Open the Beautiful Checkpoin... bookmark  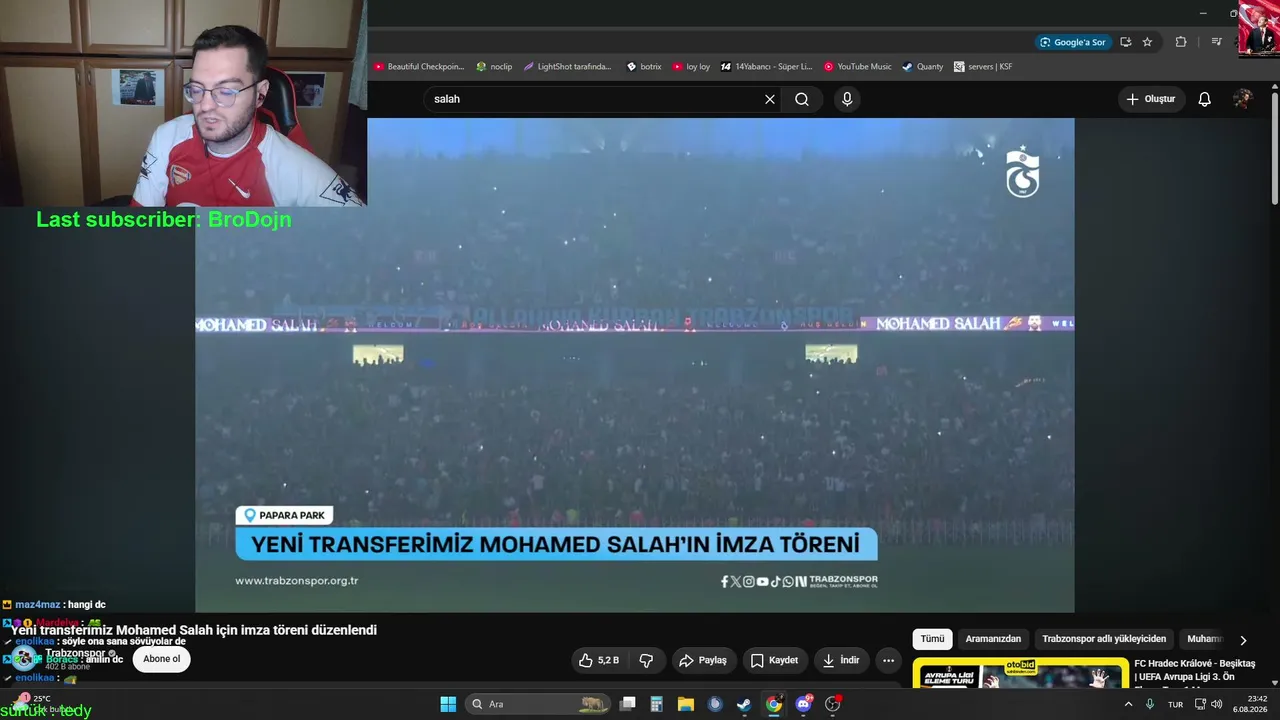click(x=419, y=67)
